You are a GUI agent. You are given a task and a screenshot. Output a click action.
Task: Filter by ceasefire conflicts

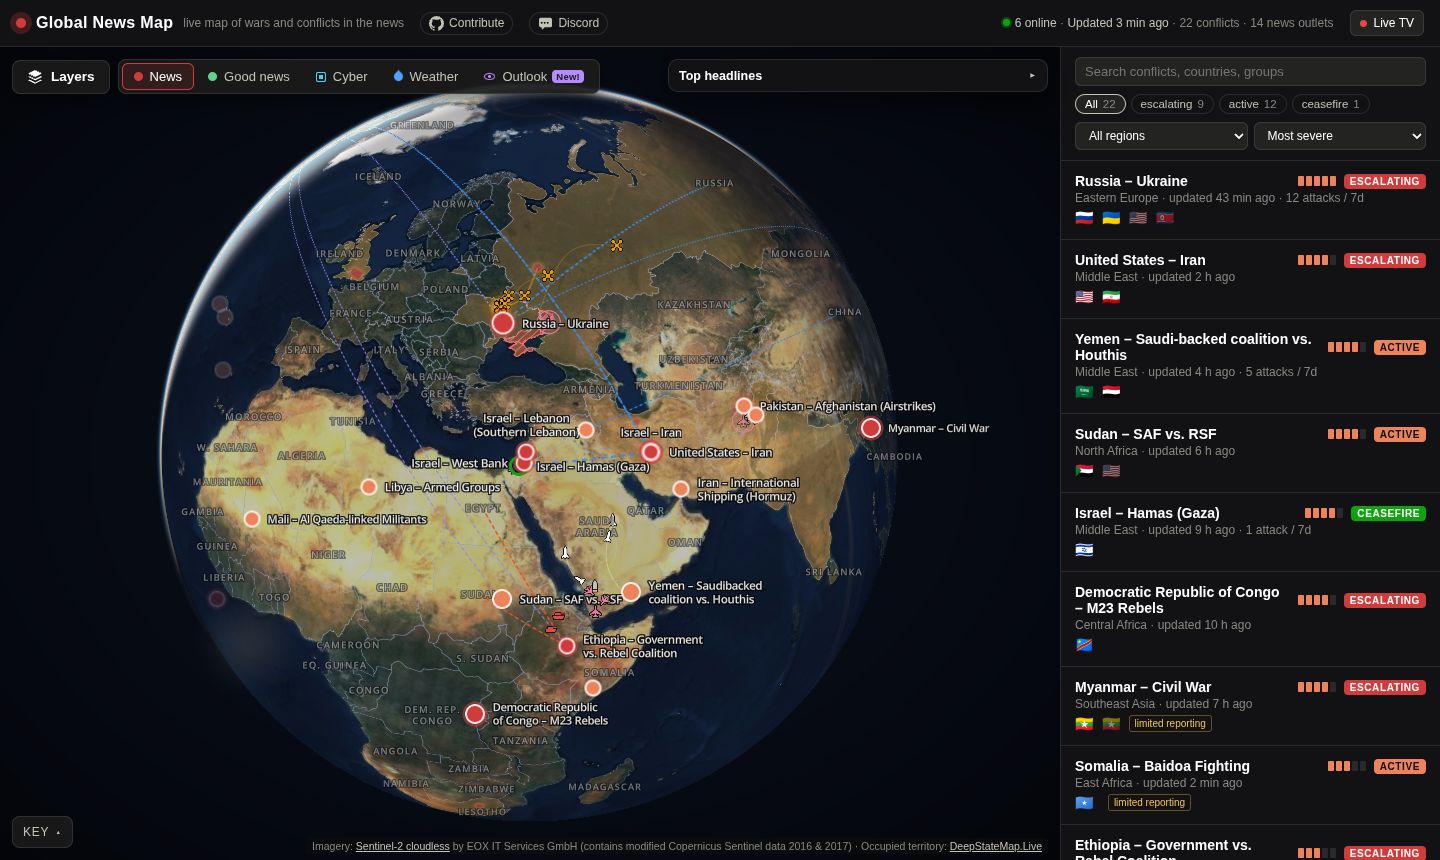(1330, 104)
